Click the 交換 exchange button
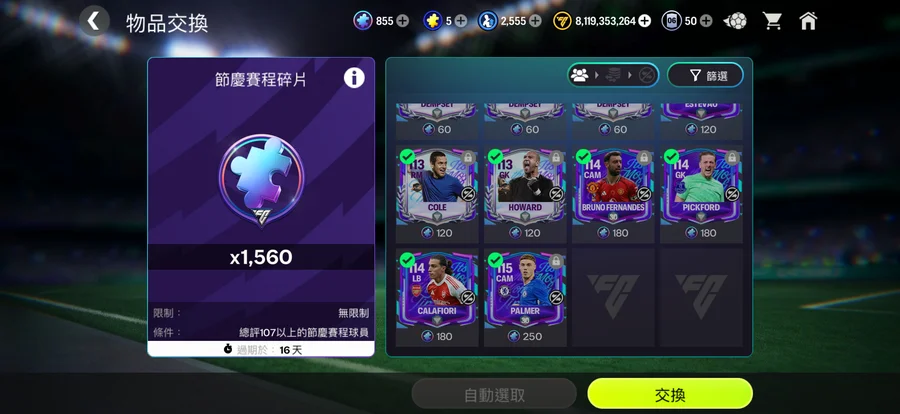The image size is (900, 414). 670,394
